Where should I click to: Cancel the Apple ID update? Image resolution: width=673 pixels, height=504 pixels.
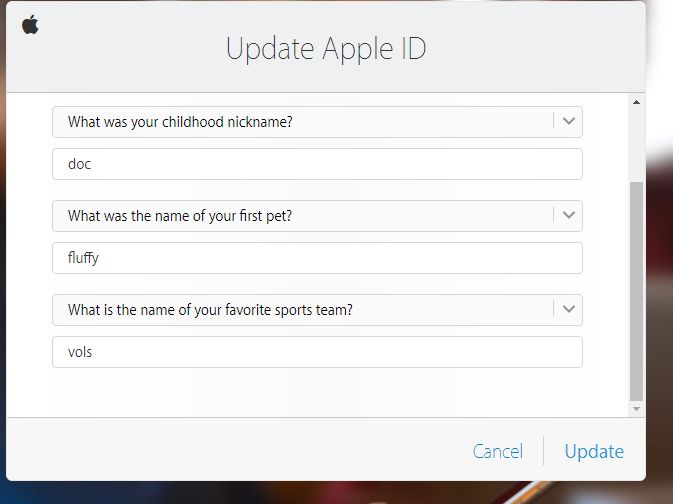[498, 451]
